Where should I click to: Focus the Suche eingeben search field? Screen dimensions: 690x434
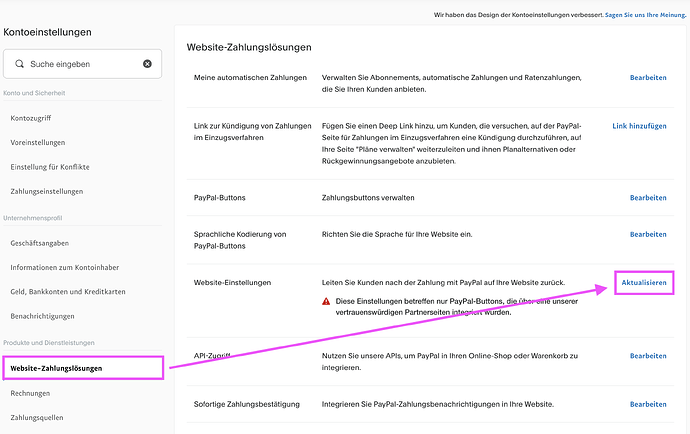click(82, 64)
